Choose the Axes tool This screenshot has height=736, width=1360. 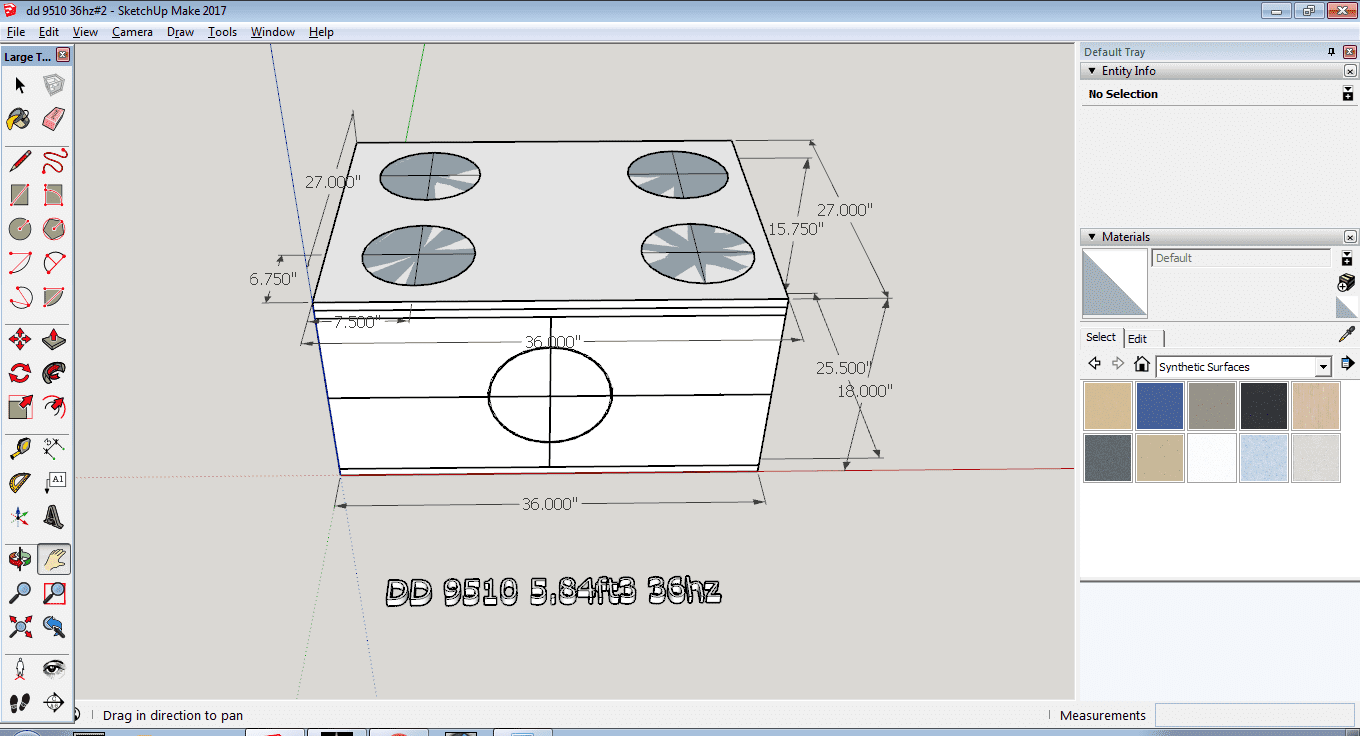20,517
